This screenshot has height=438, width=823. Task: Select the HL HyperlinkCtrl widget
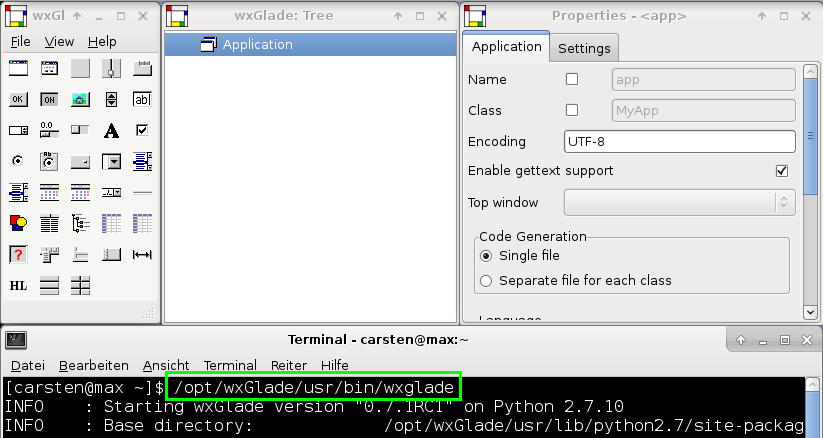pyautogui.click(x=18, y=286)
